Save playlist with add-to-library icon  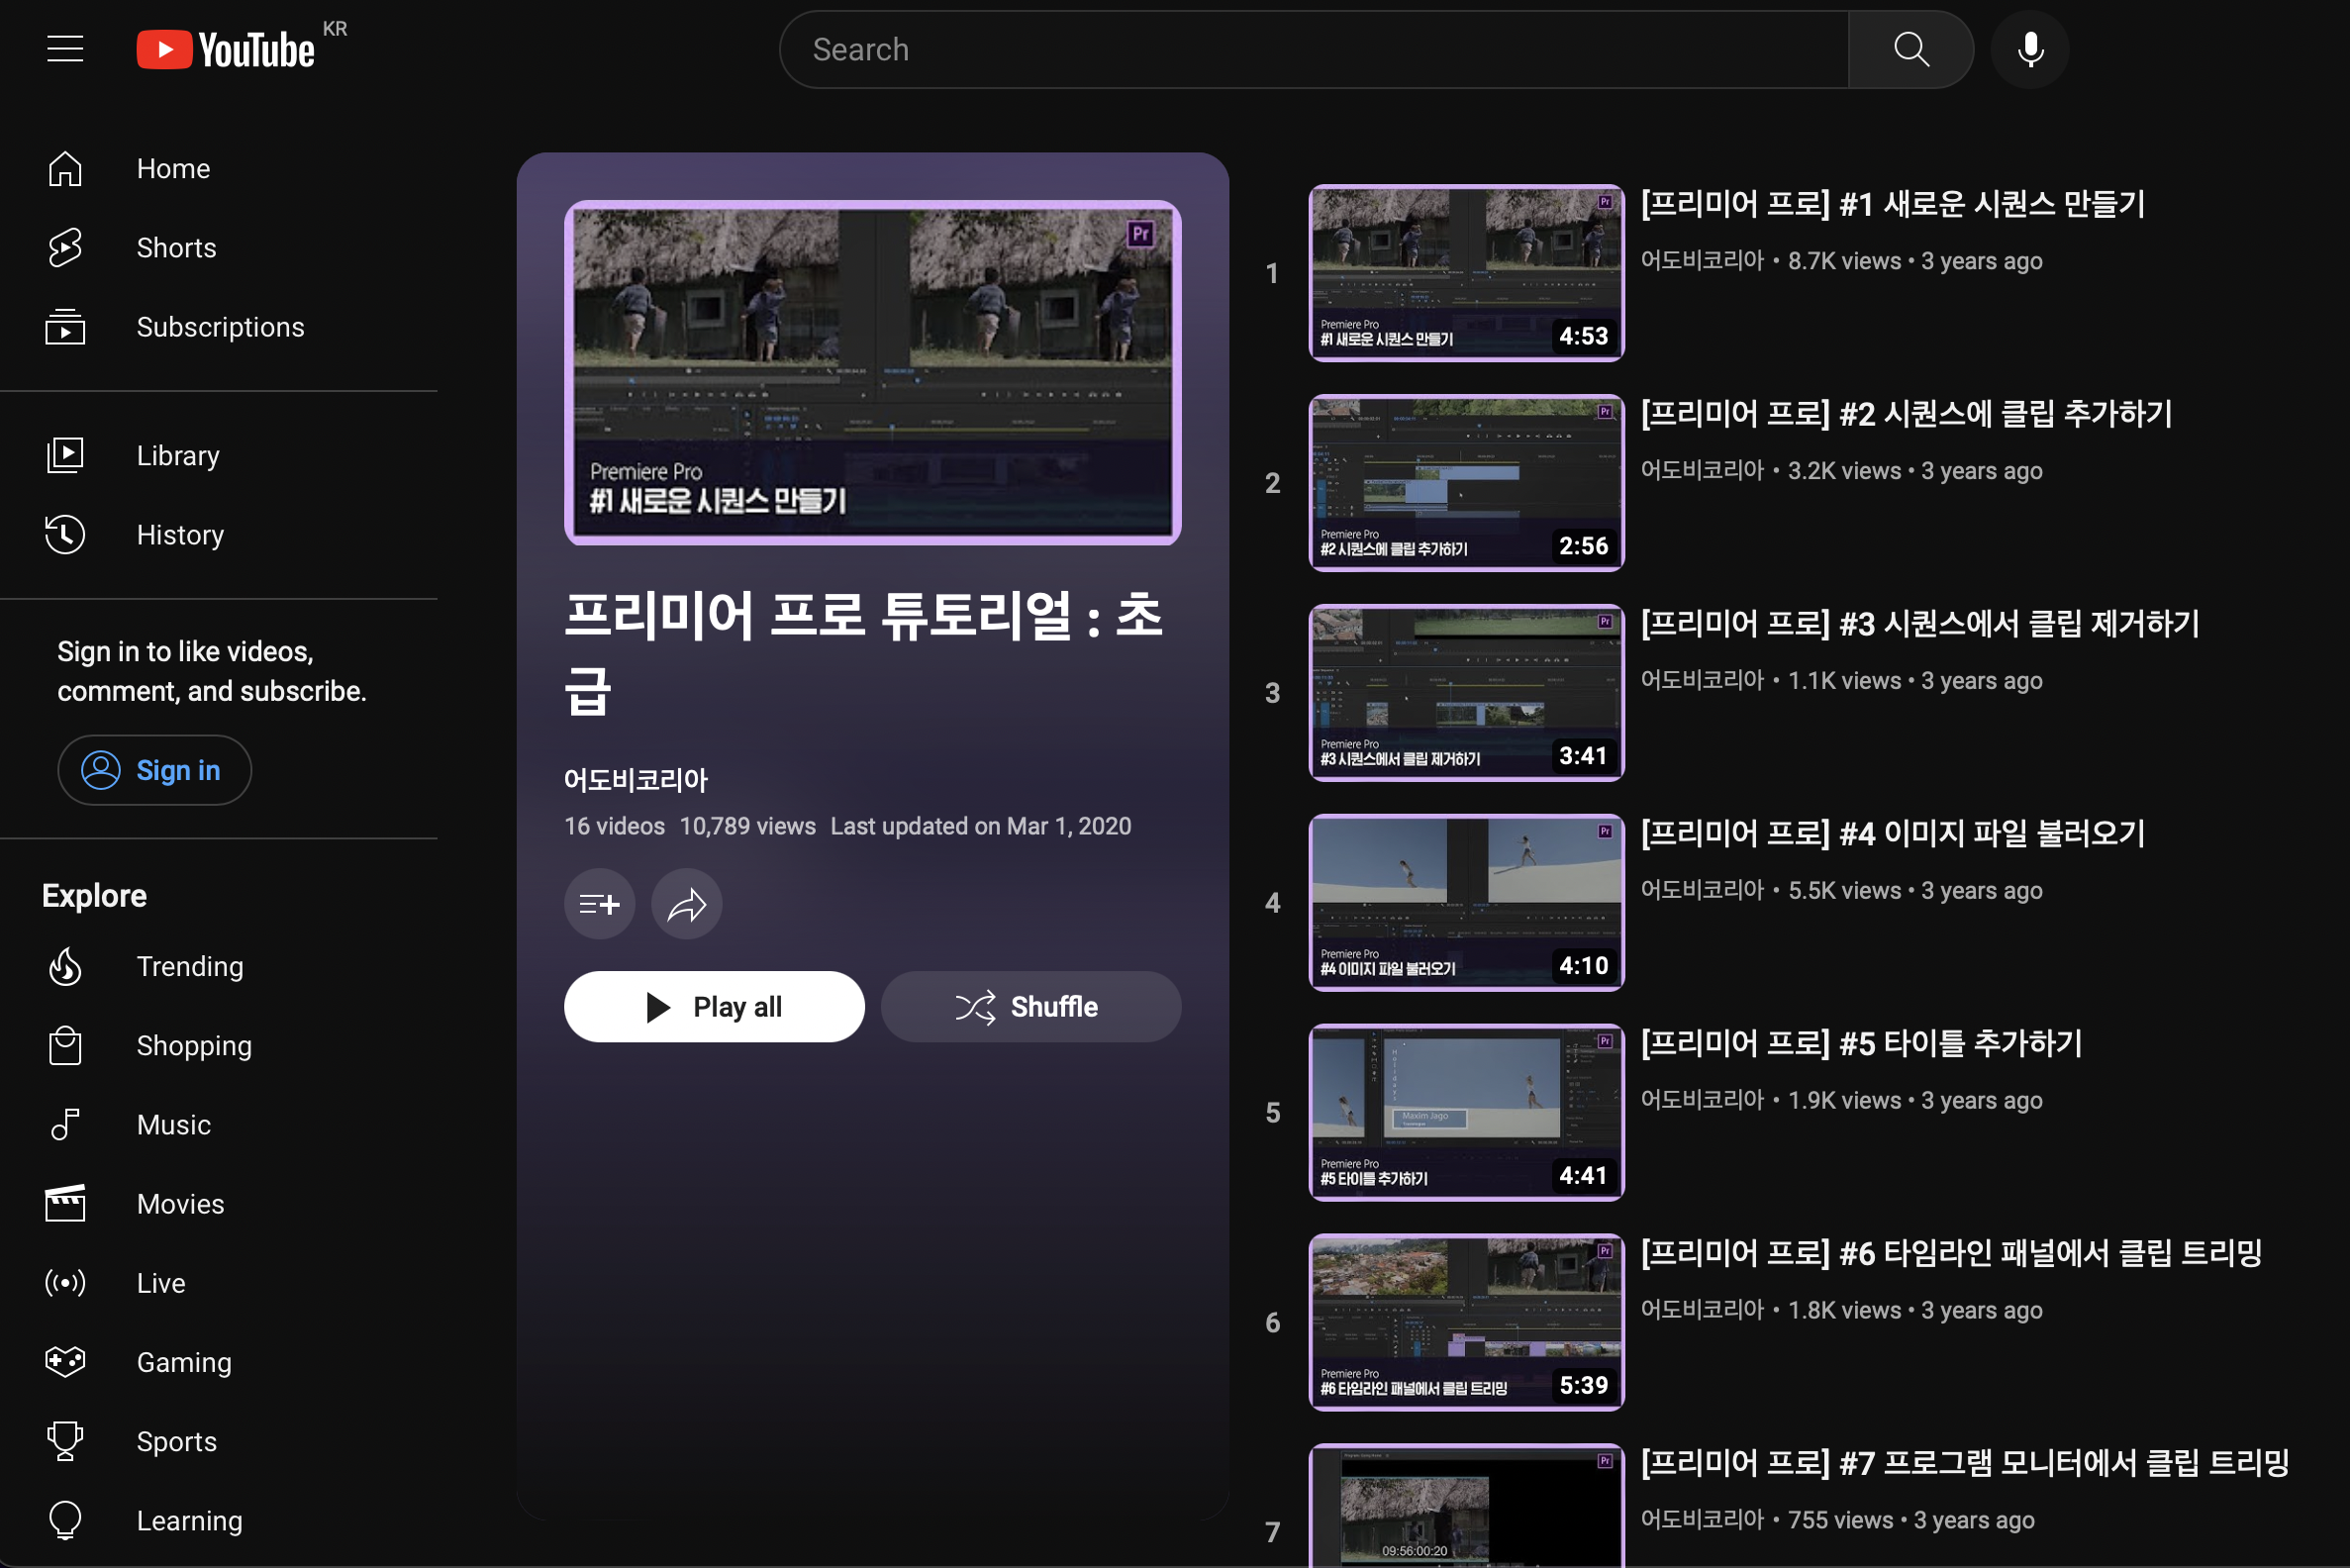[599, 904]
